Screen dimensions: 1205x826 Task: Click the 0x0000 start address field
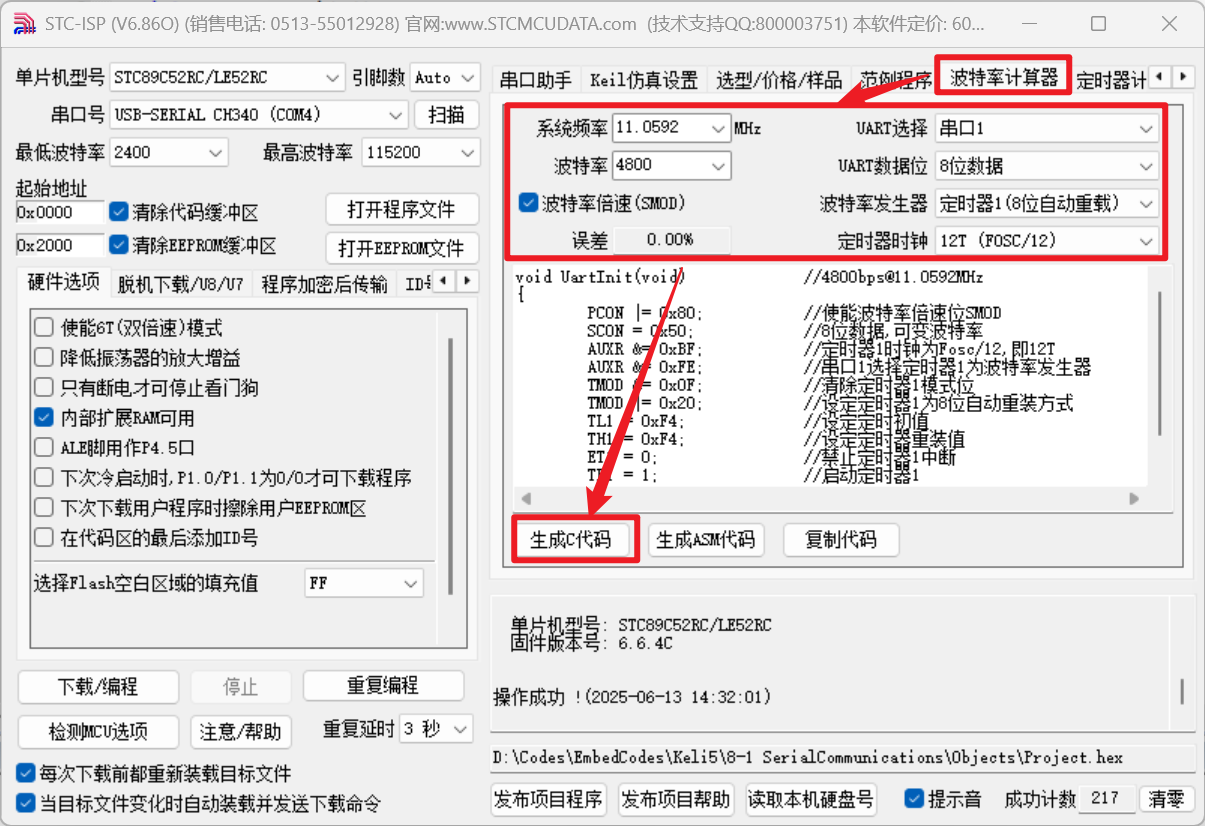point(59,212)
